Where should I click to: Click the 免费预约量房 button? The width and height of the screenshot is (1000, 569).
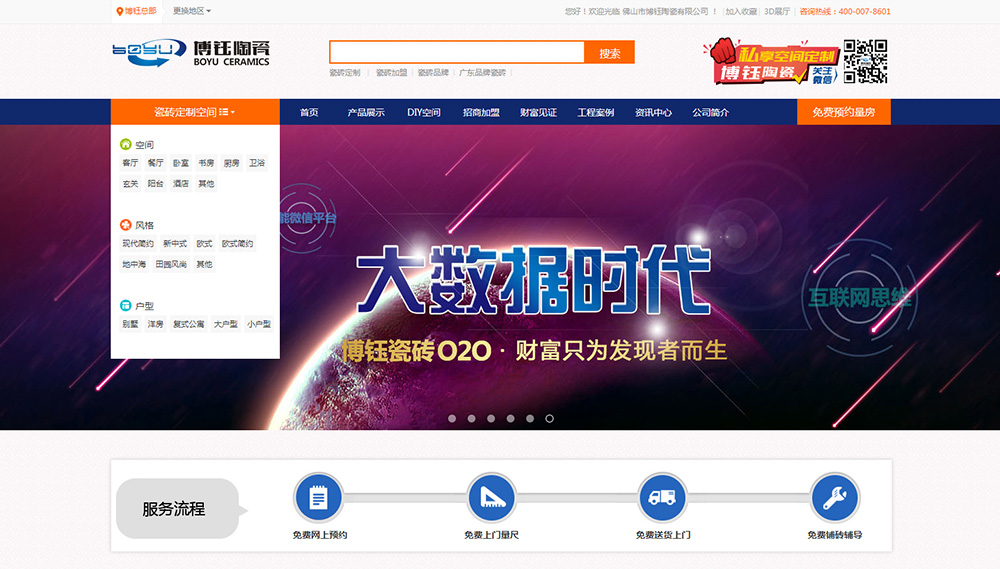(844, 112)
